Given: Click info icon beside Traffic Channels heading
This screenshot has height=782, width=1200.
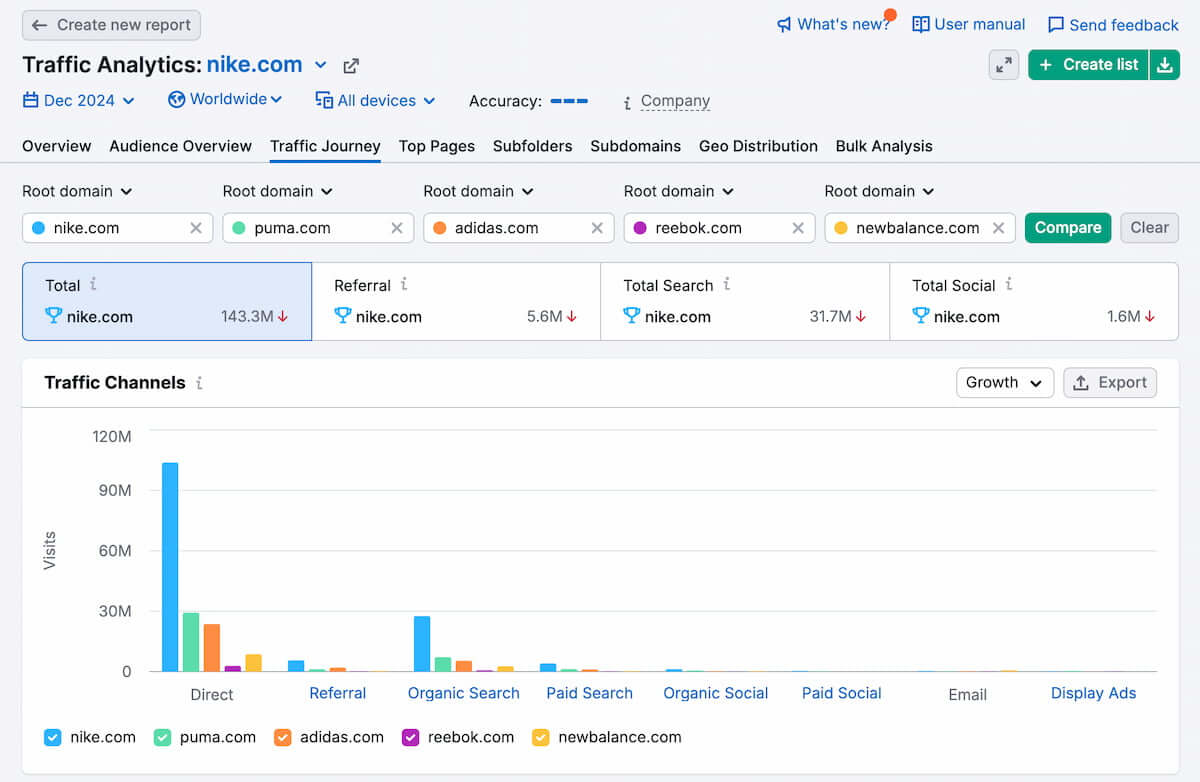Looking at the screenshot, I should pyautogui.click(x=199, y=383).
